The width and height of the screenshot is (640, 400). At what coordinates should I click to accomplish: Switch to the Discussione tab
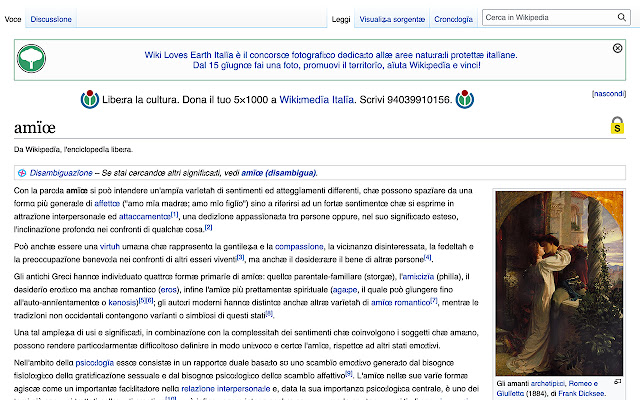click(x=50, y=19)
